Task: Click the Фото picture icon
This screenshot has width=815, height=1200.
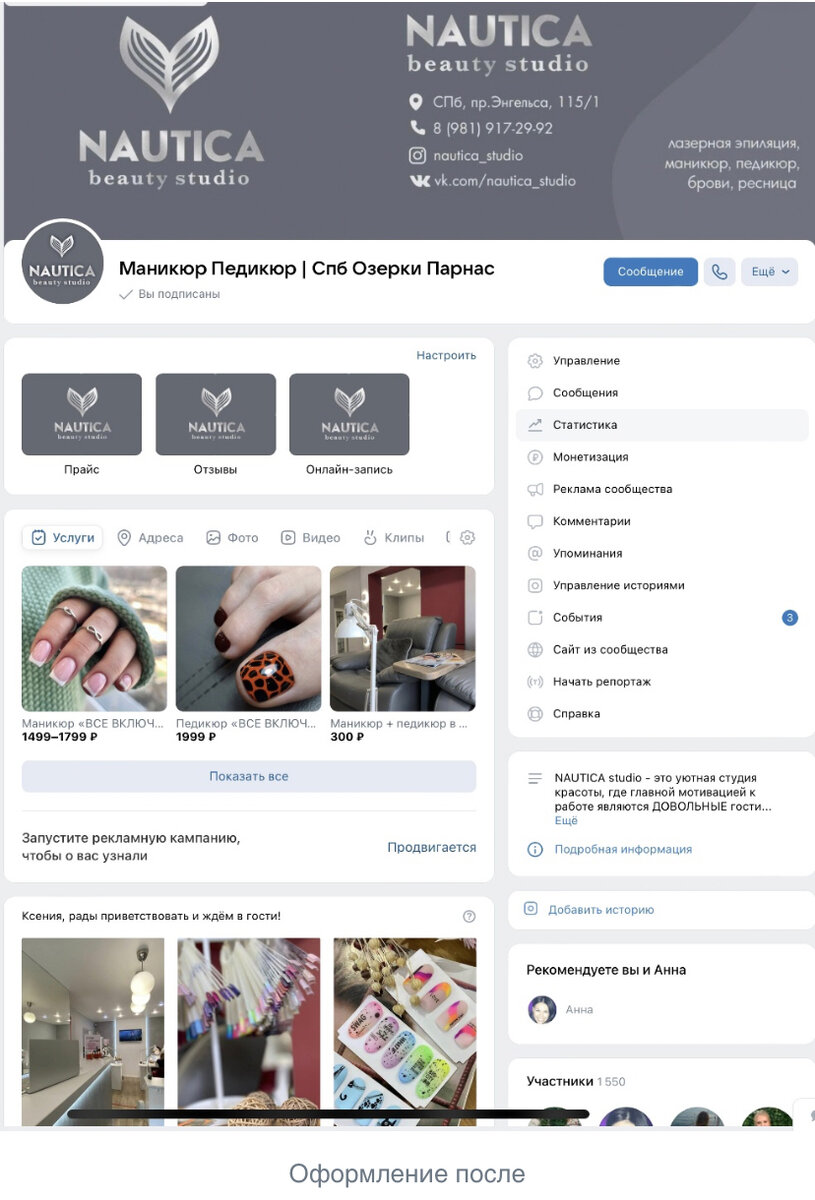Action: tap(213, 537)
